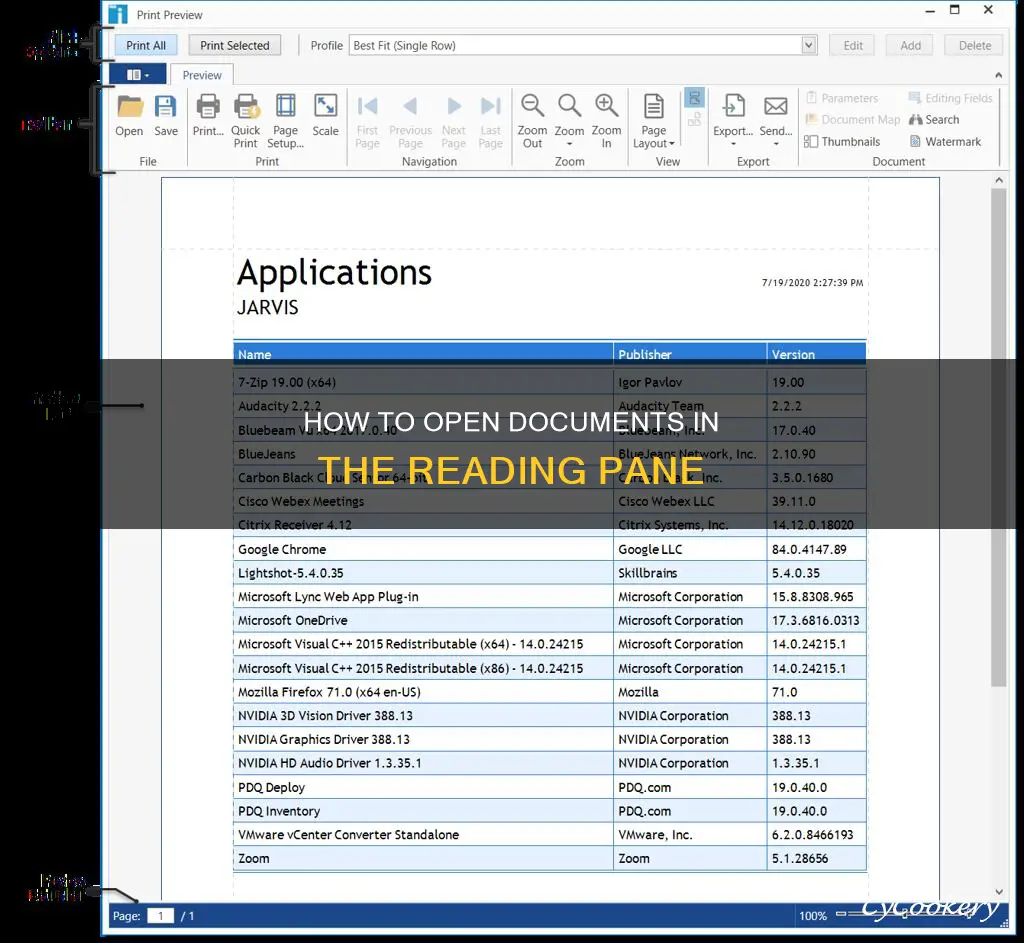Click the Print All button
This screenshot has height=943, width=1024.
pyautogui.click(x=146, y=45)
